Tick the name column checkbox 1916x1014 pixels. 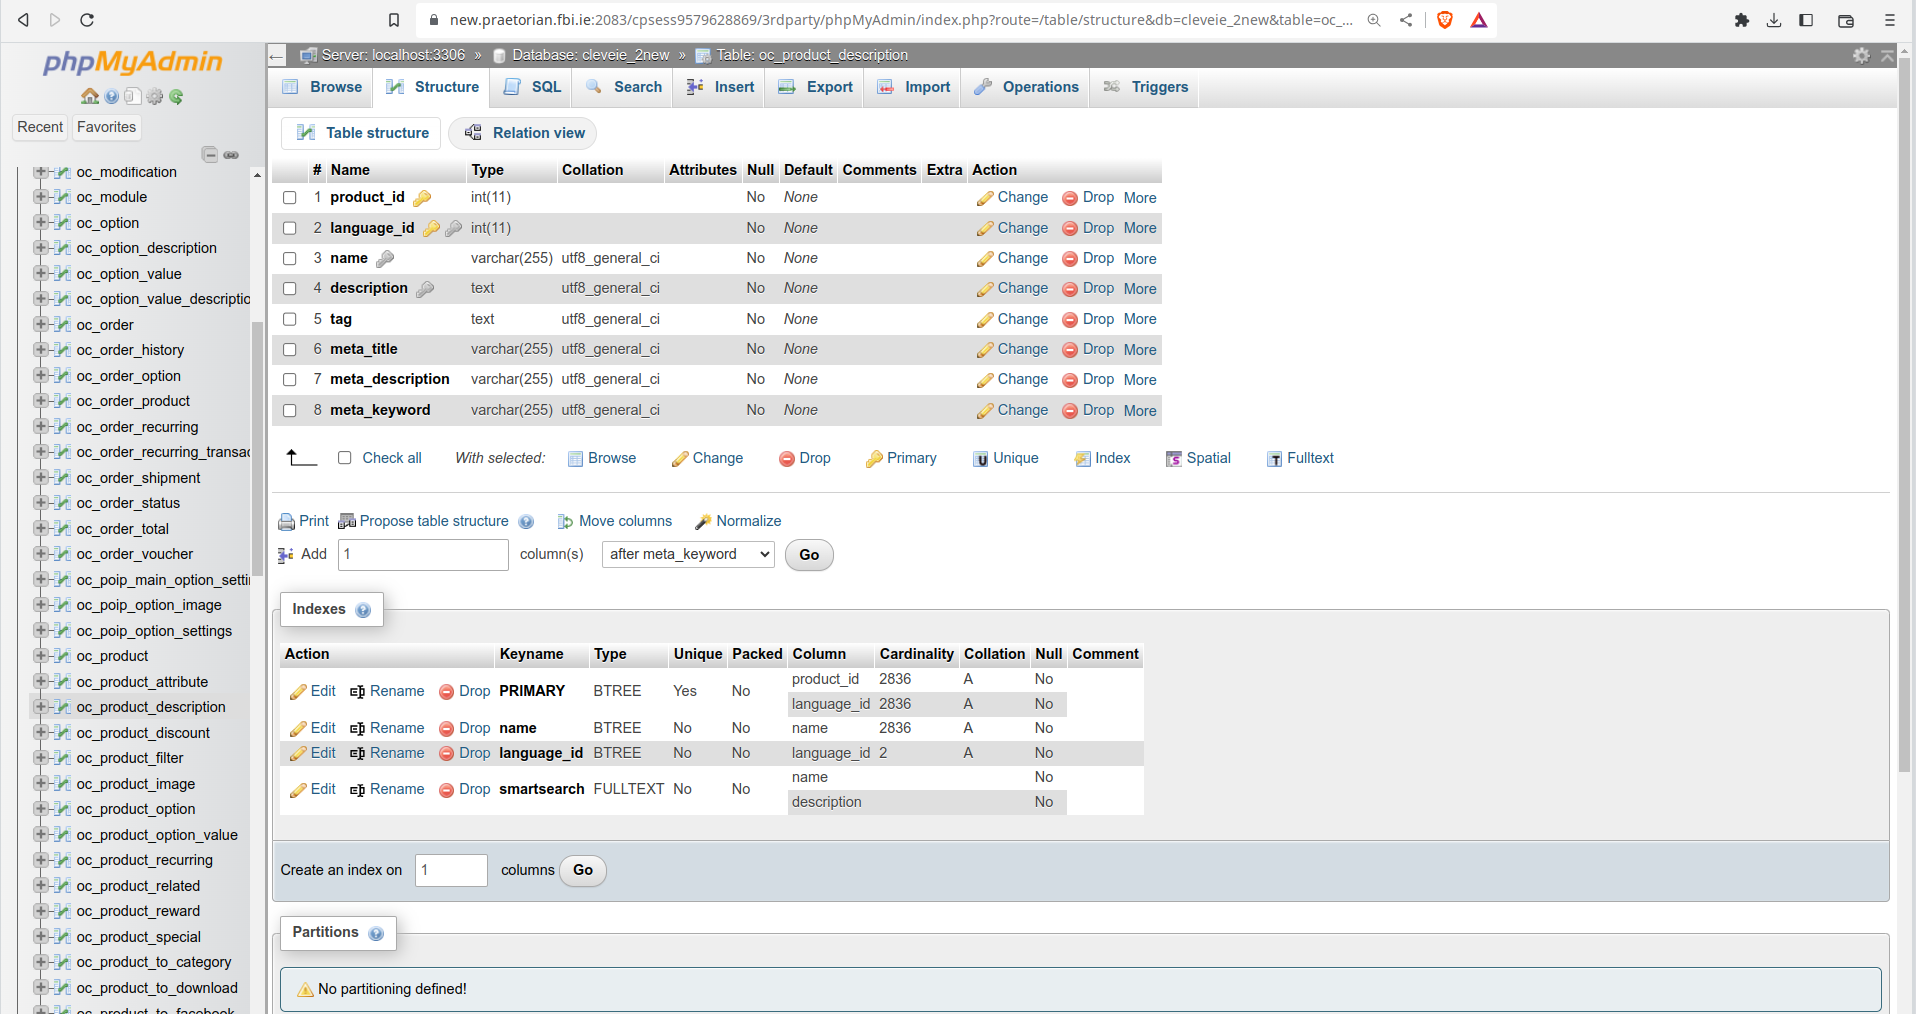pos(290,258)
